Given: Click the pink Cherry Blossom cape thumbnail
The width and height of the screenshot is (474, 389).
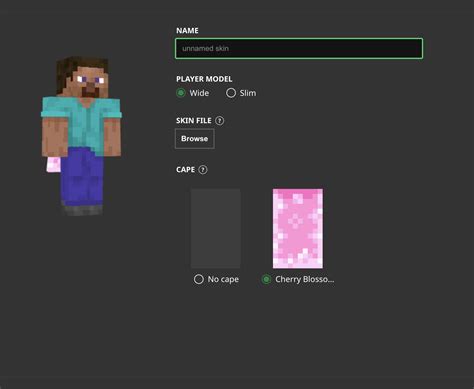Looking at the screenshot, I should tap(298, 228).
